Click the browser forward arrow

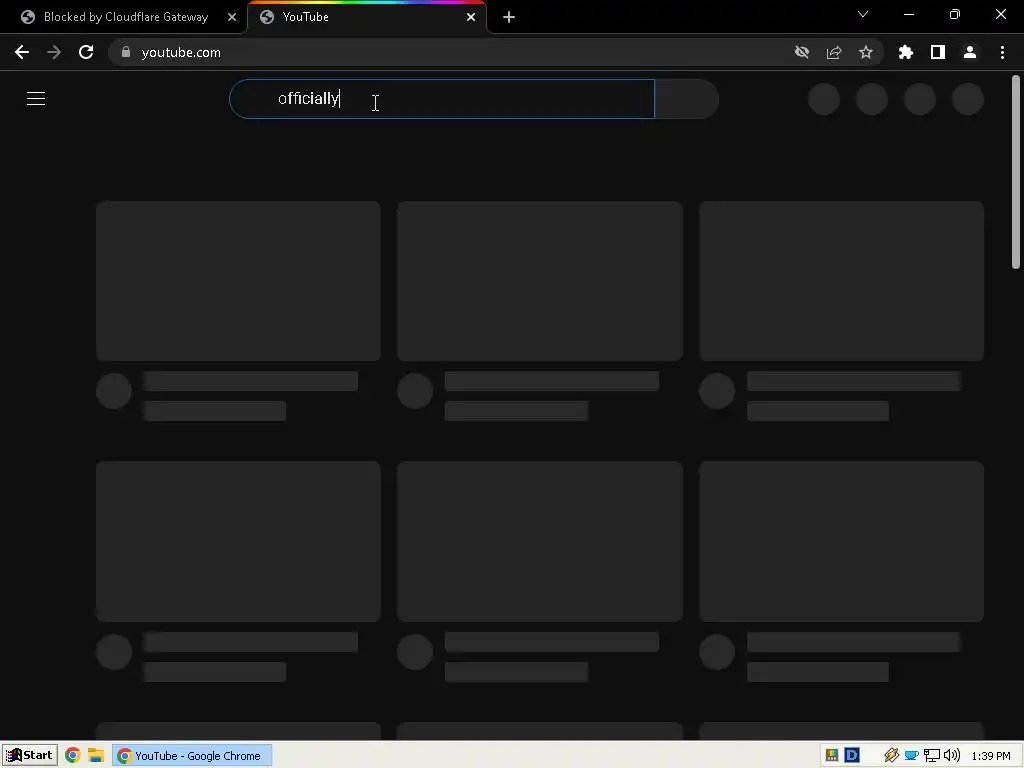pyautogui.click(x=54, y=52)
